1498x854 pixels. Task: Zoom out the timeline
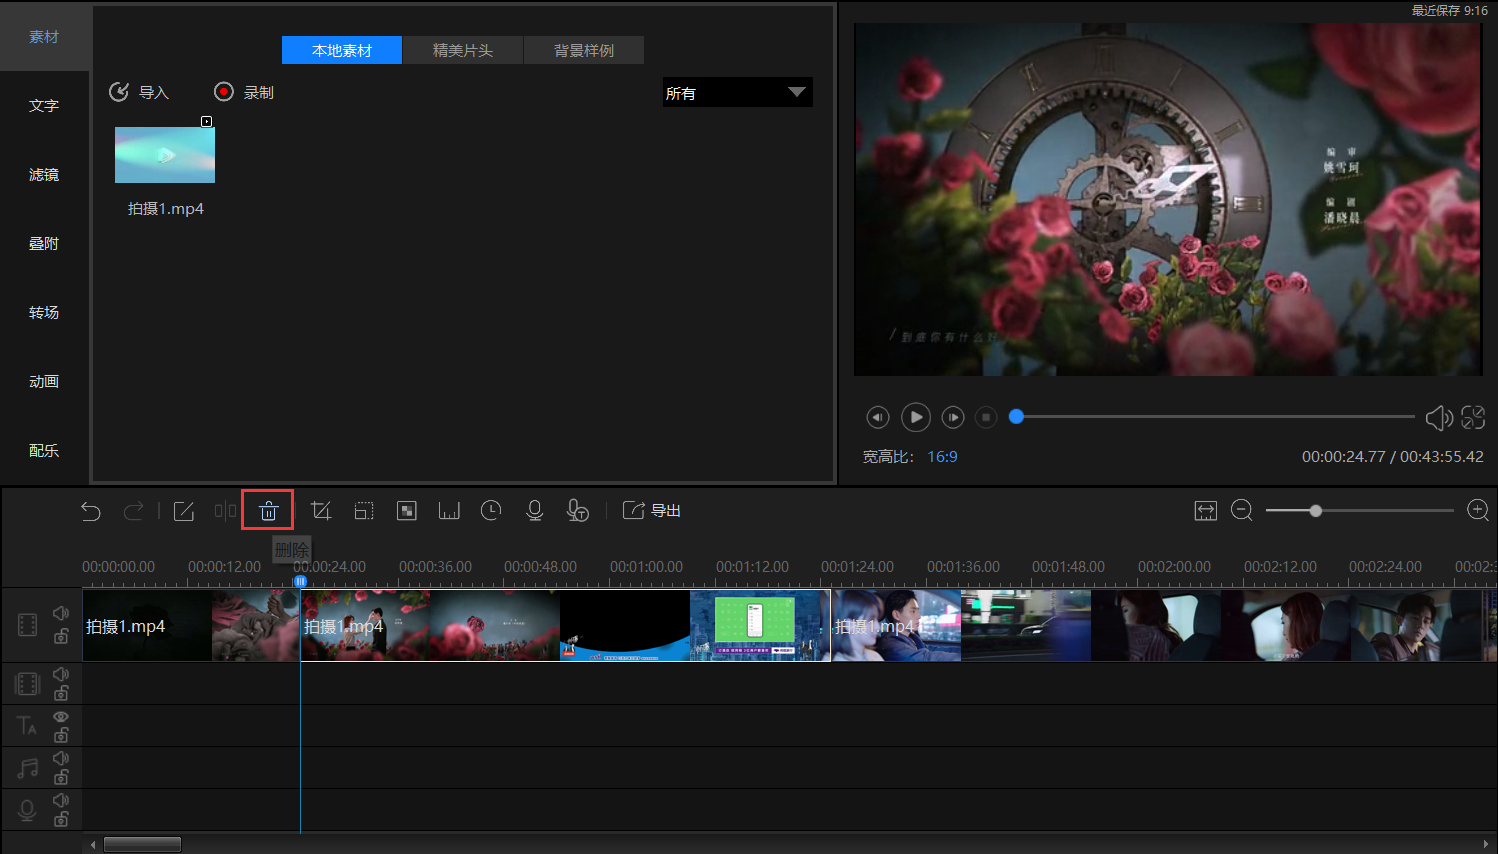pos(1242,511)
